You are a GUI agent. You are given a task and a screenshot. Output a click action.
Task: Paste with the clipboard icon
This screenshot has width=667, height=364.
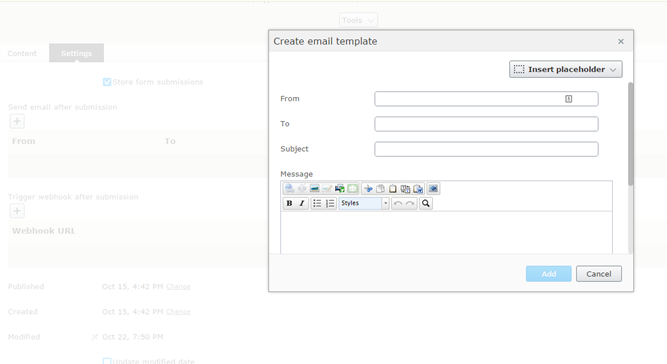coord(393,189)
